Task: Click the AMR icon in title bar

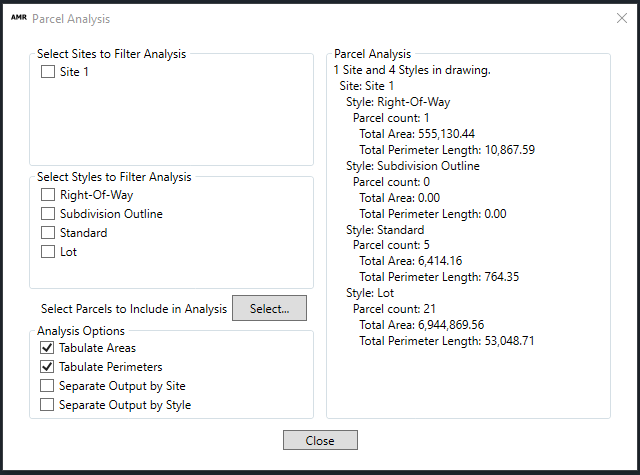Action: 17,18
